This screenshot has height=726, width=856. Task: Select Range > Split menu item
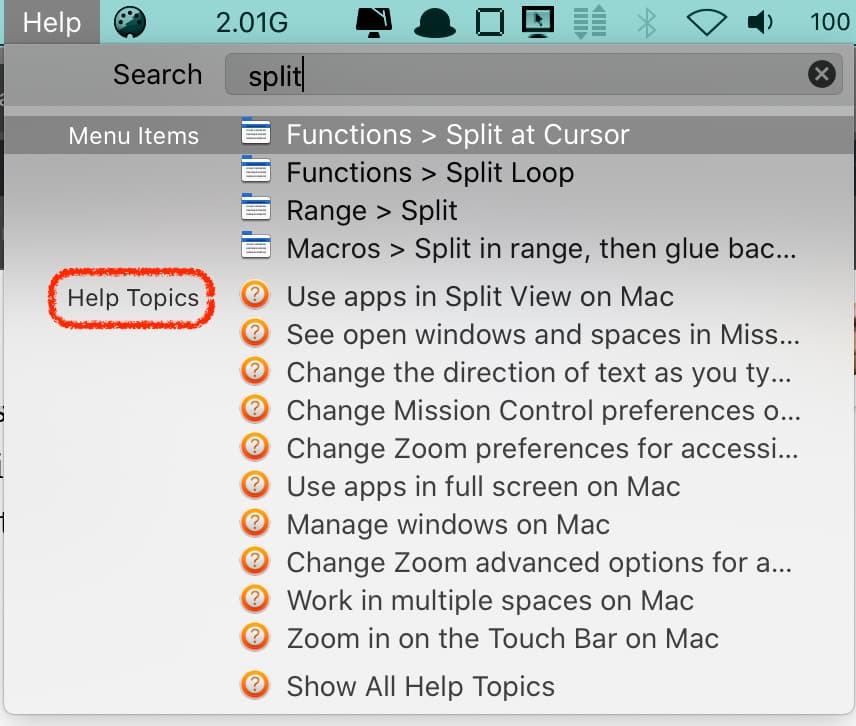click(x=371, y=211)
